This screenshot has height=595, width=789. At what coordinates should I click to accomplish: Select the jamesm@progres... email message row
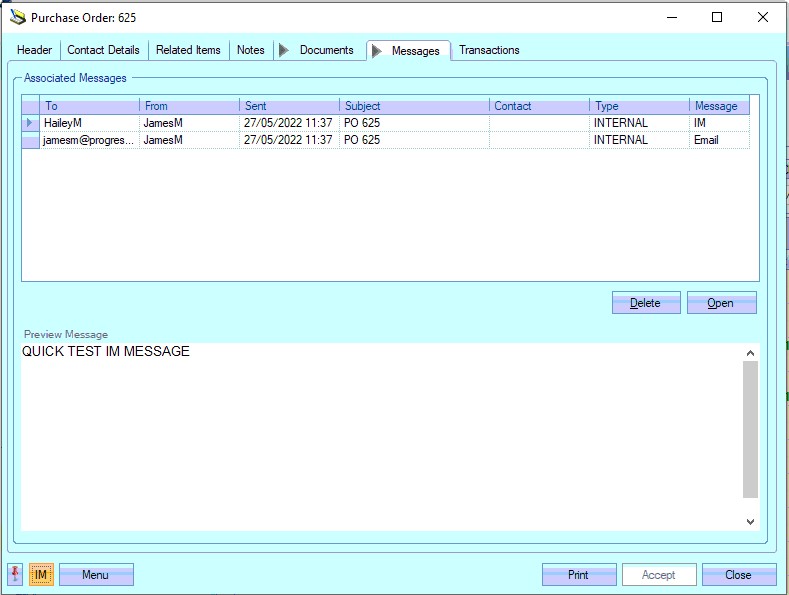click(90, 140)
